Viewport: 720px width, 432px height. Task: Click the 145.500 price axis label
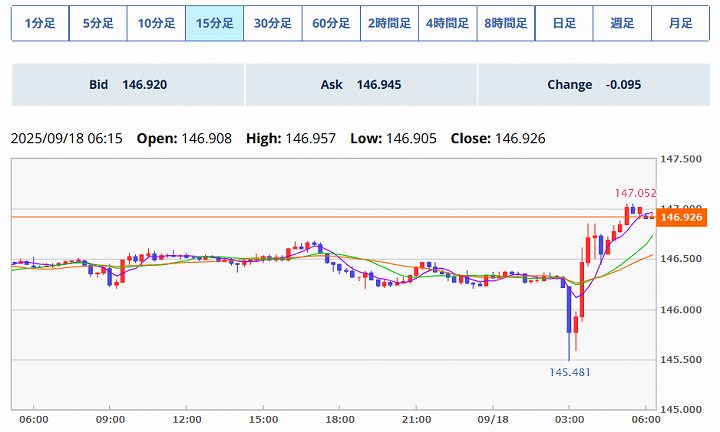point(681,359)
